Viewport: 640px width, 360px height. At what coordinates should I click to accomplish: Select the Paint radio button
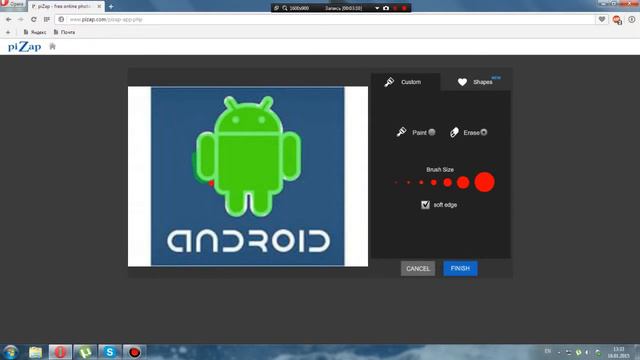[432, 132]
